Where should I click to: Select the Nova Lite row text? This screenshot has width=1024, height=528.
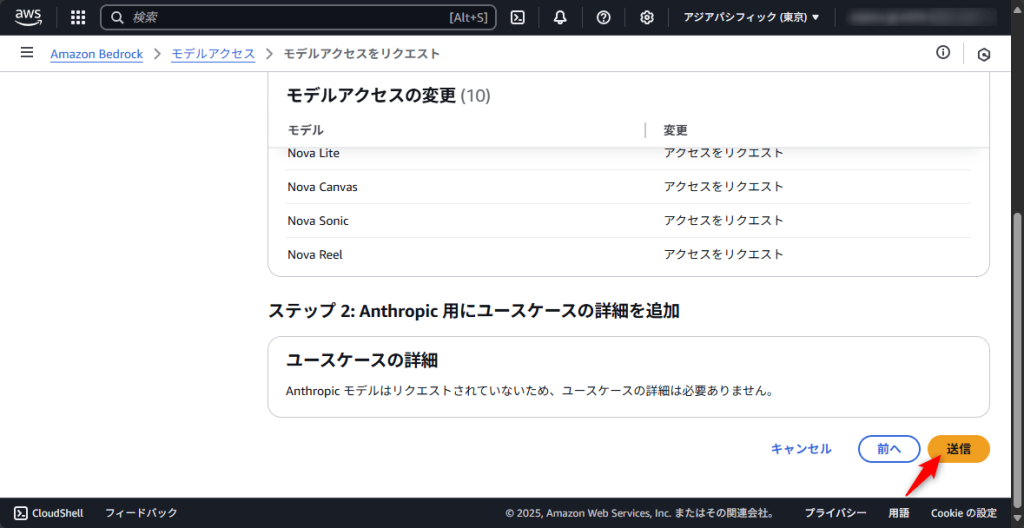[313, 154]
